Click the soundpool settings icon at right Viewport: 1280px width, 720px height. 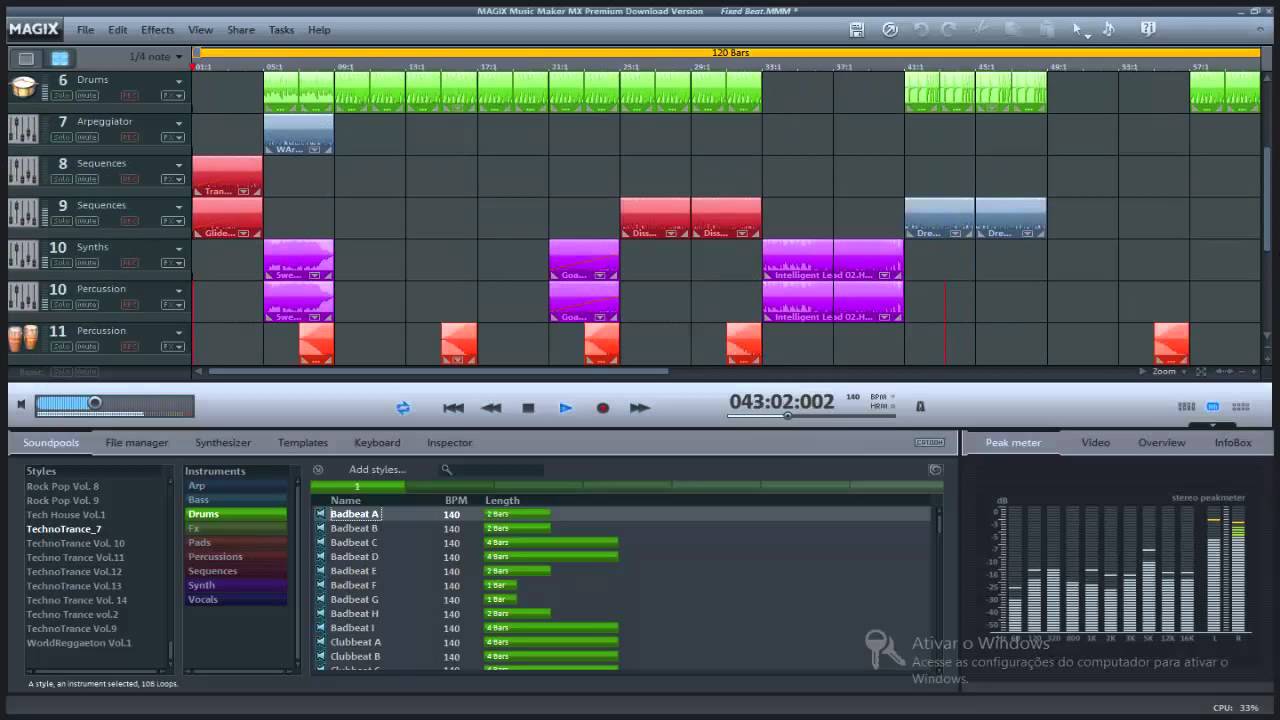point(935,469)
